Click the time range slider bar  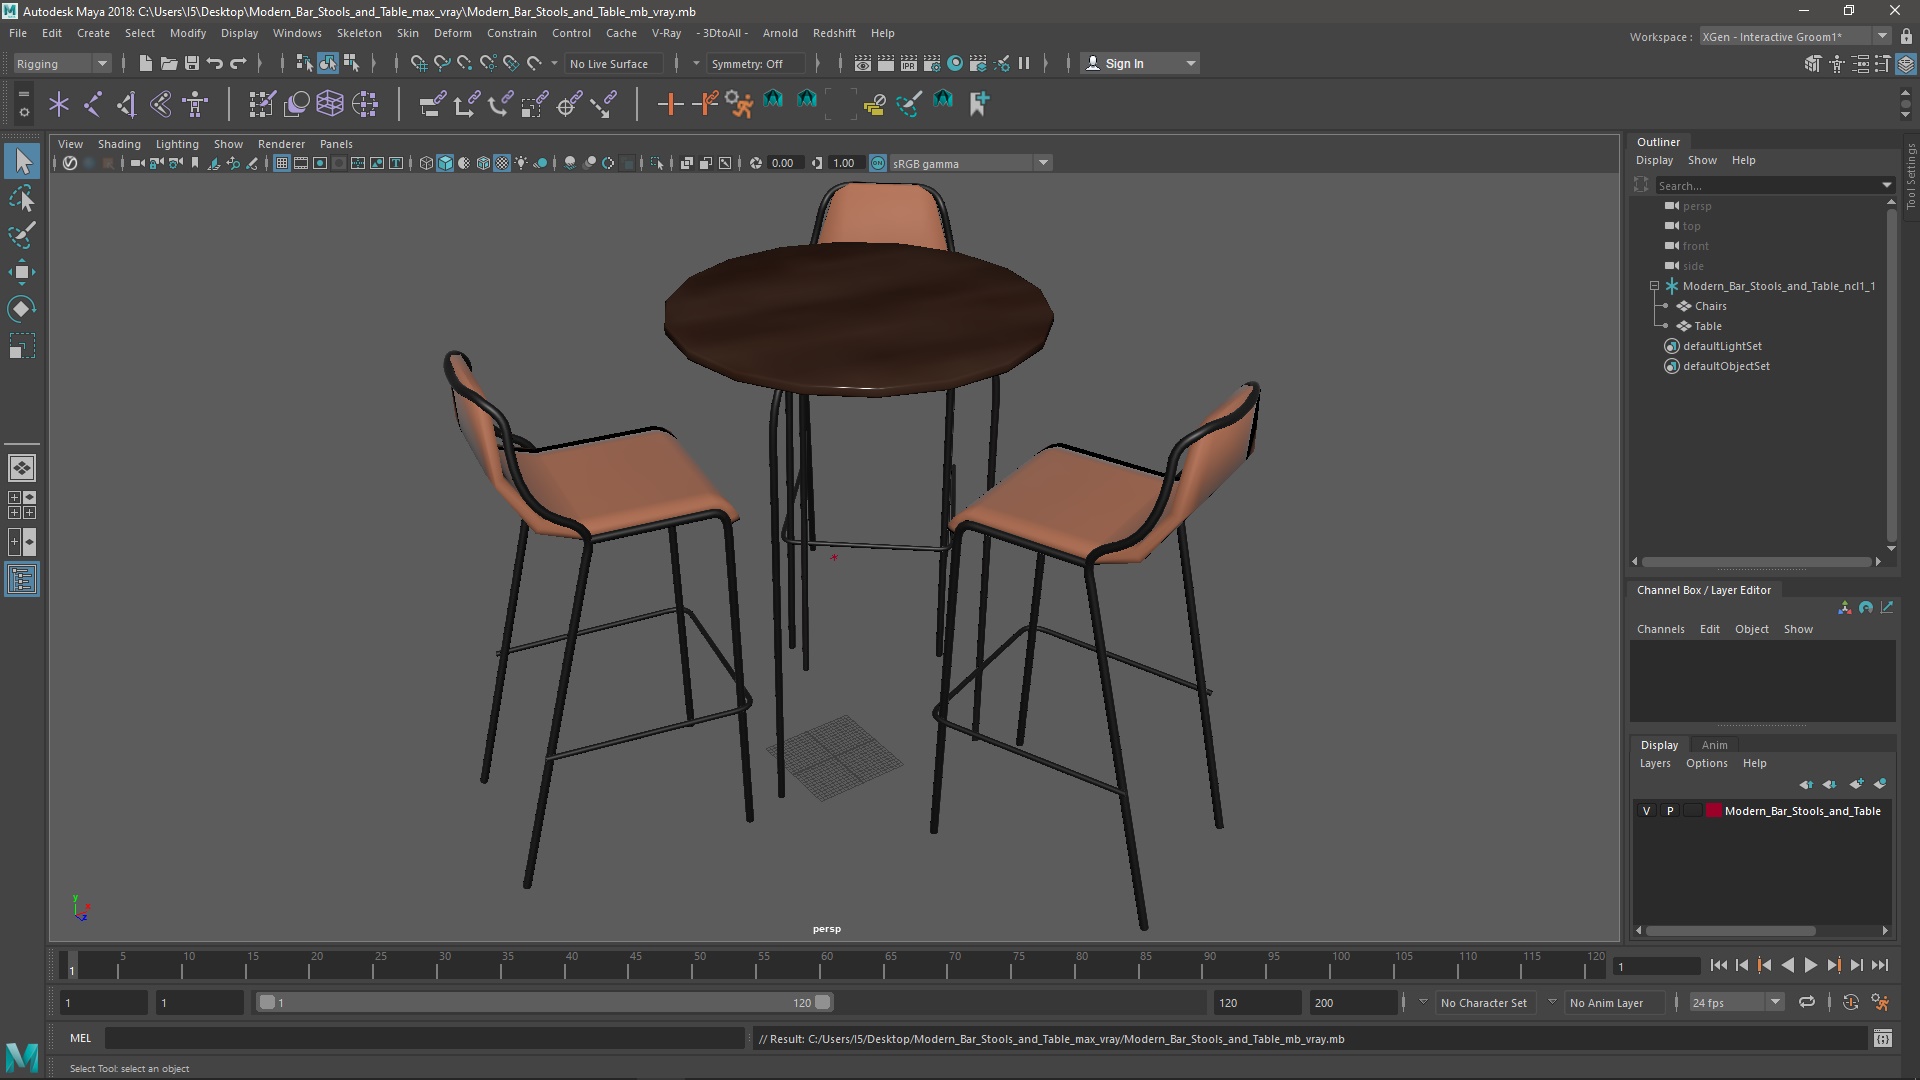[545, 1002]
